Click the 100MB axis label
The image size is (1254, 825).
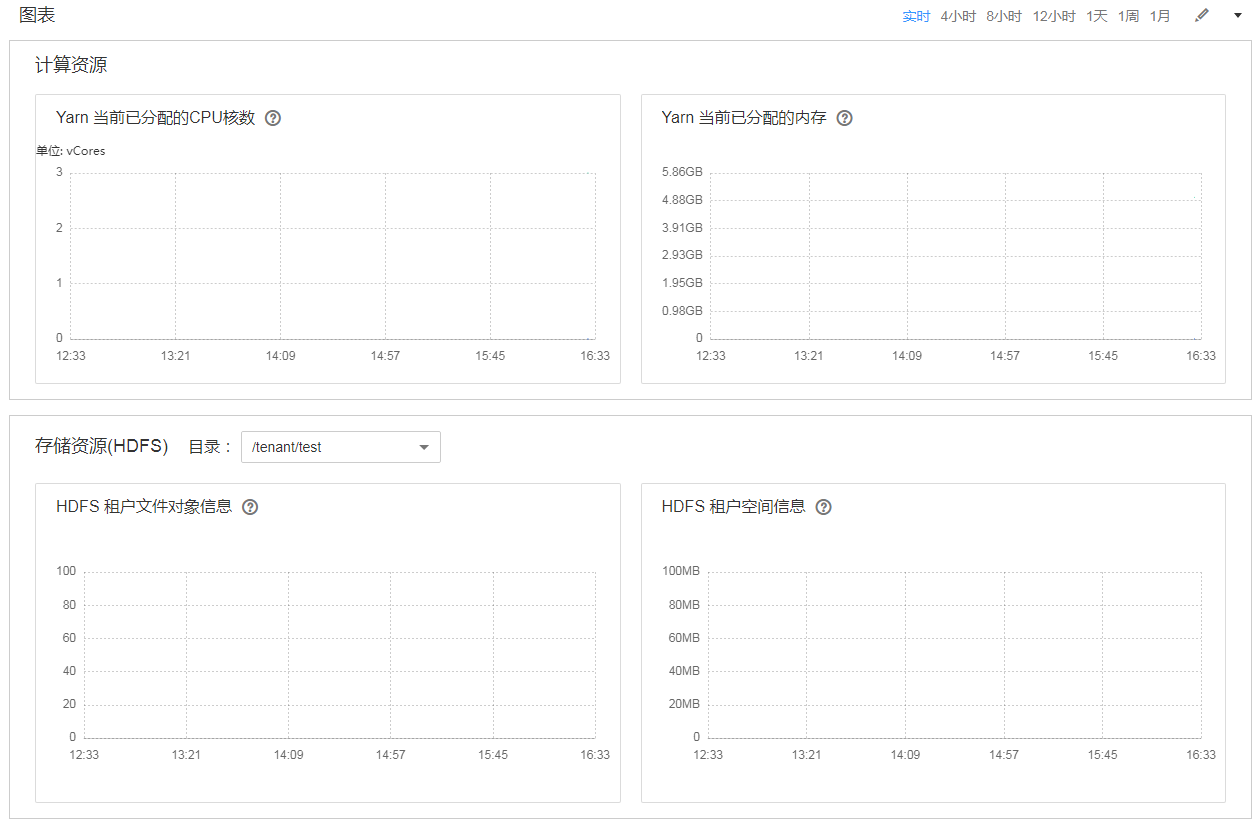(681, 571)
